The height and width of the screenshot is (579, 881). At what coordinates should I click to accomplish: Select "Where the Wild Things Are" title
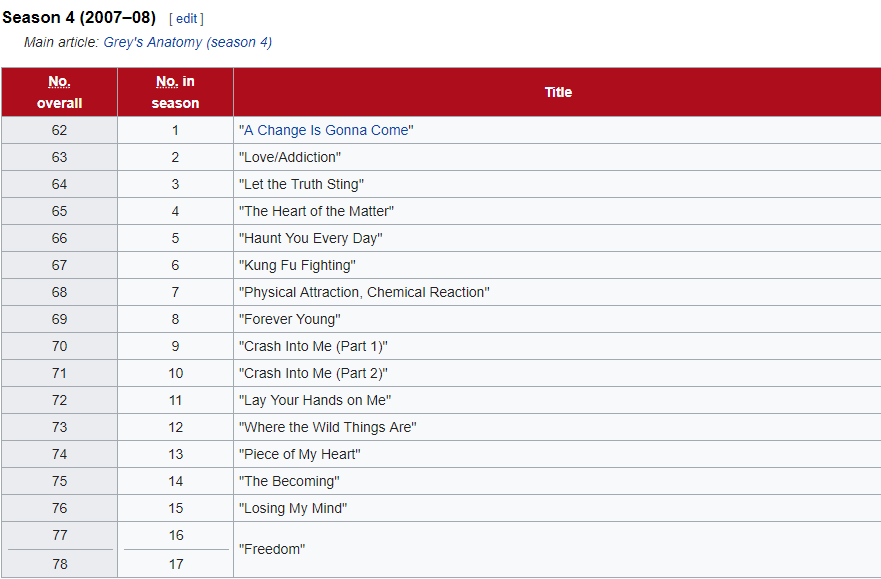pos(328,427)
